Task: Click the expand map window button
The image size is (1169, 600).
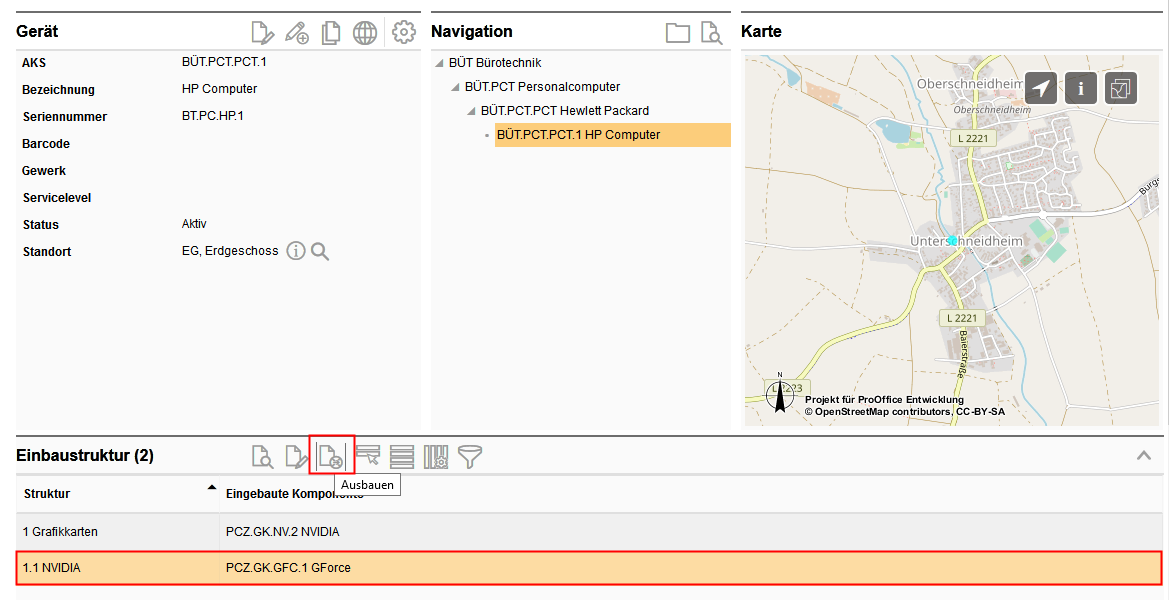Action: (1120, 88)
